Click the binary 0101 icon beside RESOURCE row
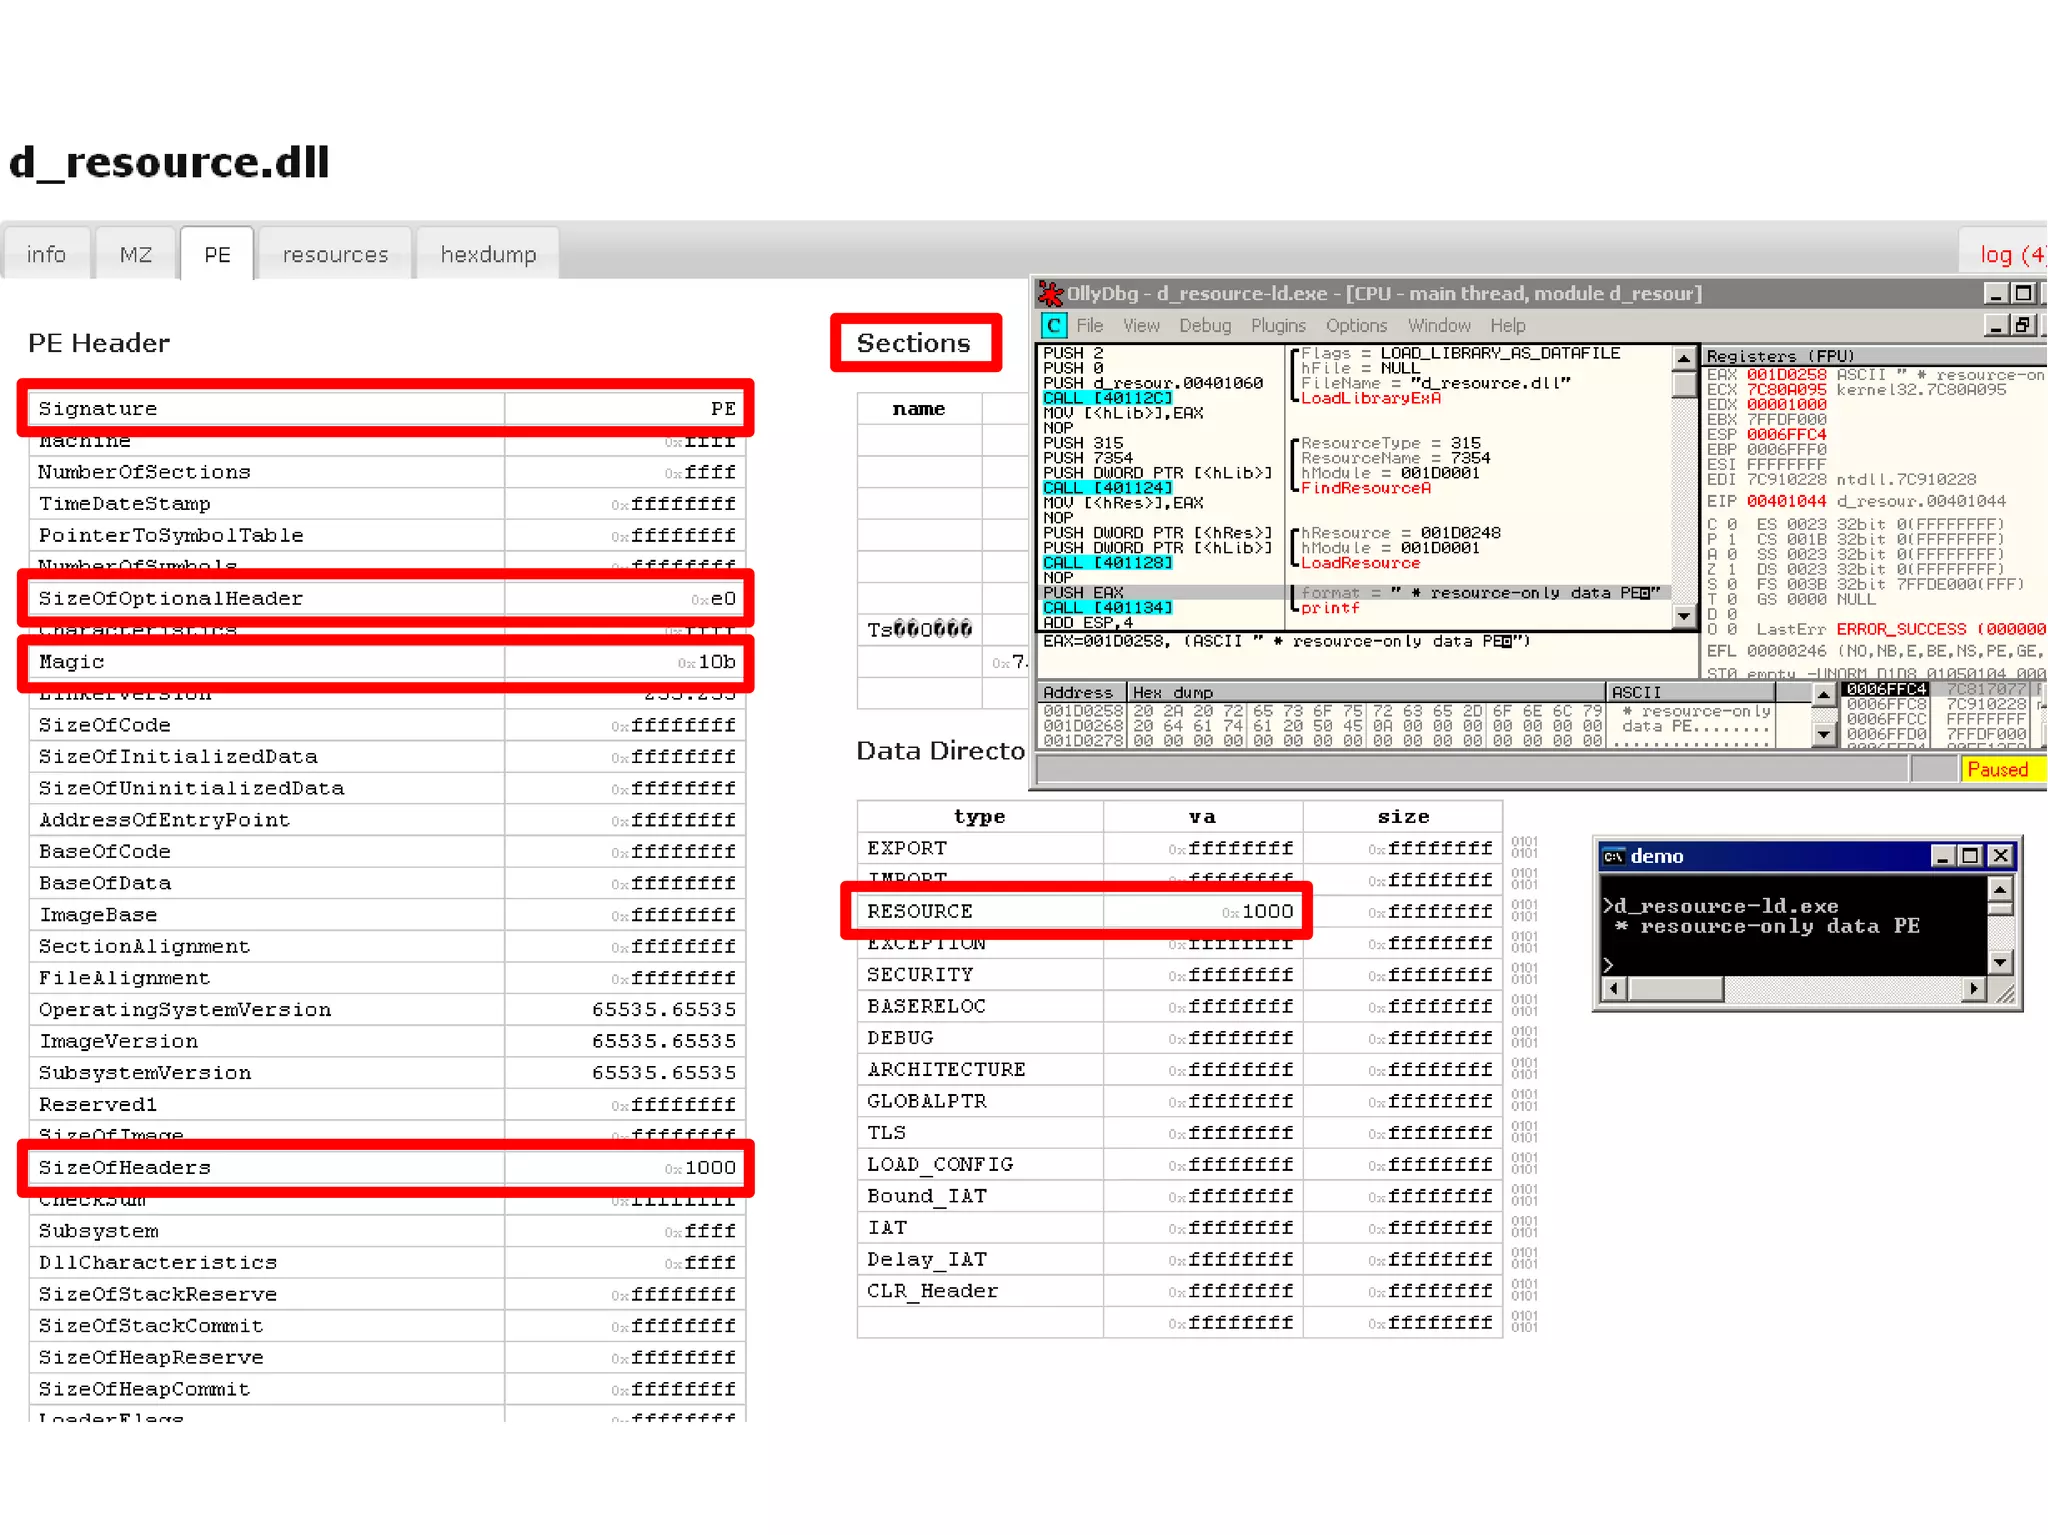 (x=1524, y=911)
